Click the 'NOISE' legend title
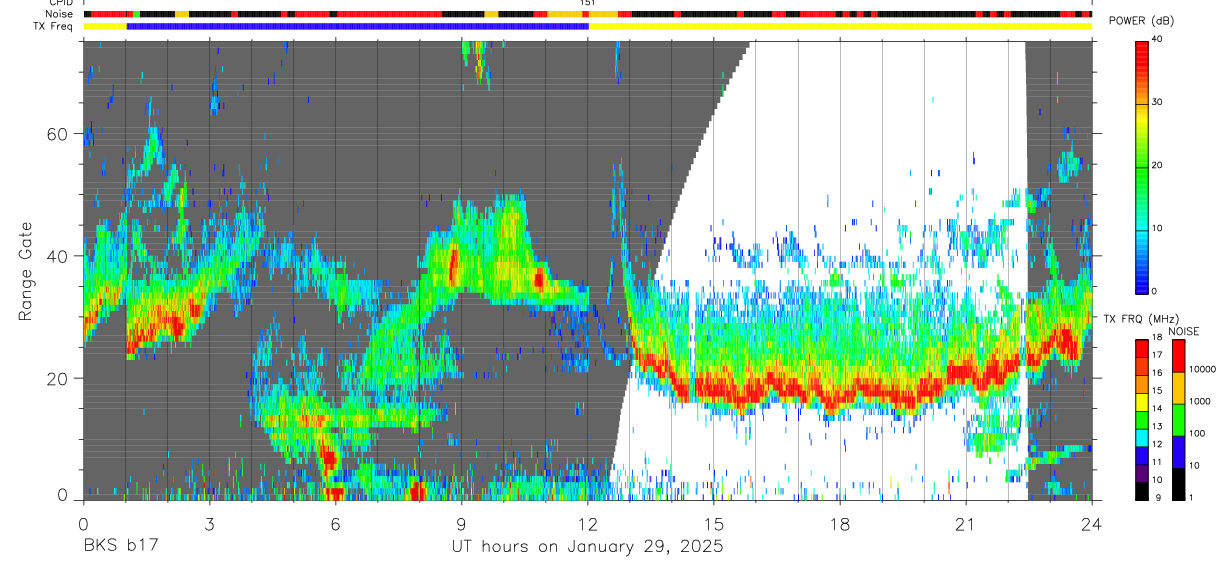This screenshot has width=1228, height=567. pyautogui.click(x=1185, y=331)
